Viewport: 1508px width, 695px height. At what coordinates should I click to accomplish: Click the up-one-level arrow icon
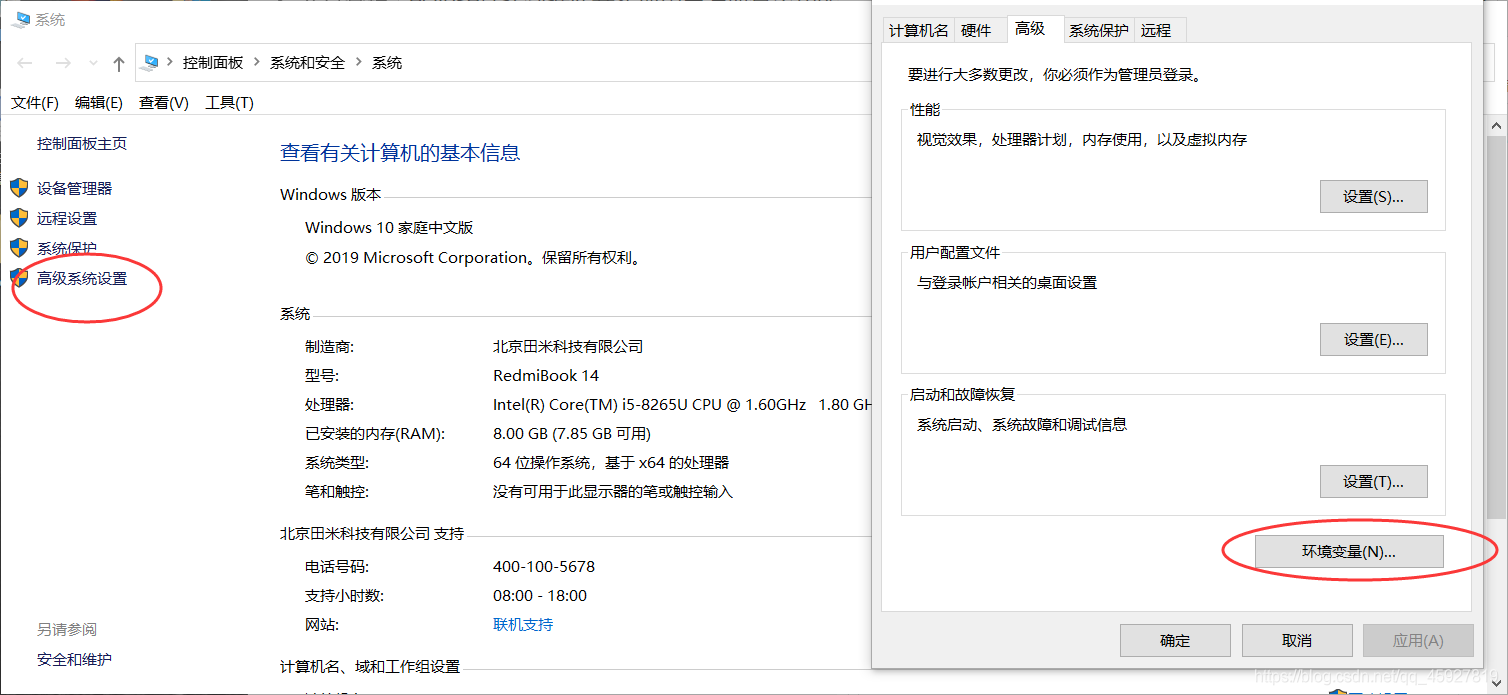[x=118, y=62]
